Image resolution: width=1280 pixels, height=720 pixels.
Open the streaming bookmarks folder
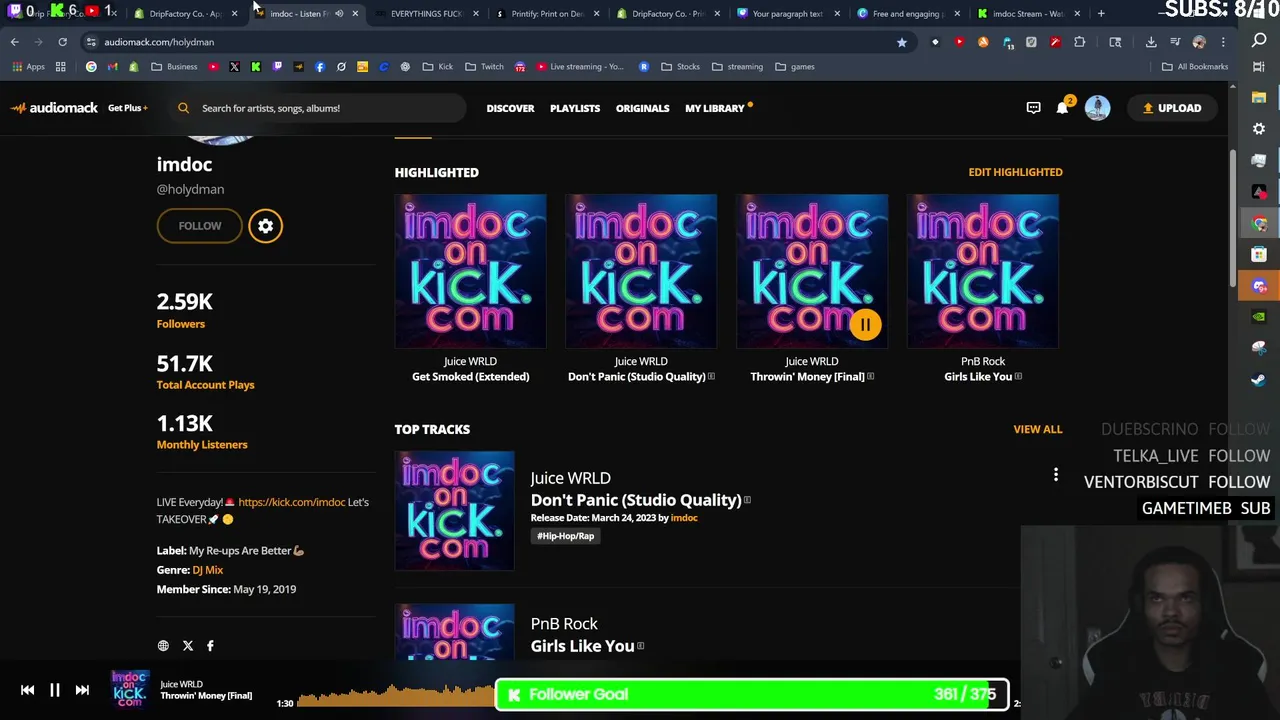(x=737, y=67)
